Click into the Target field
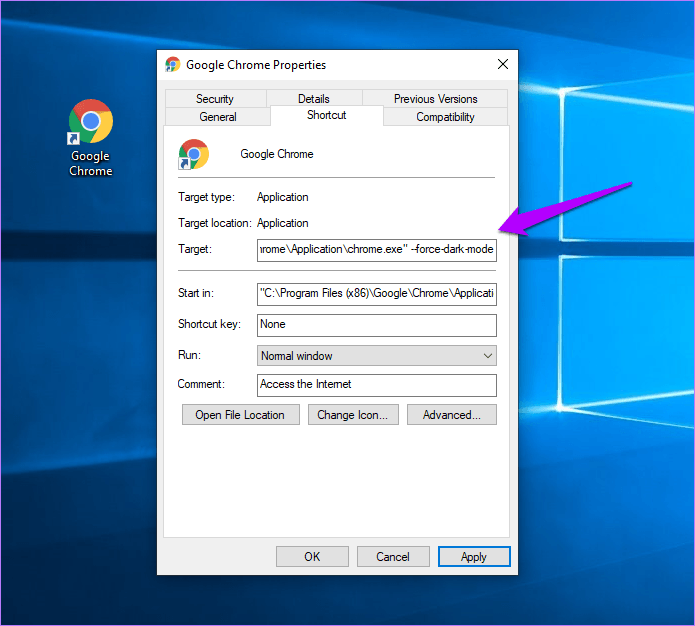The width and height of the screenshot is (695, 626). click(377, 250)
